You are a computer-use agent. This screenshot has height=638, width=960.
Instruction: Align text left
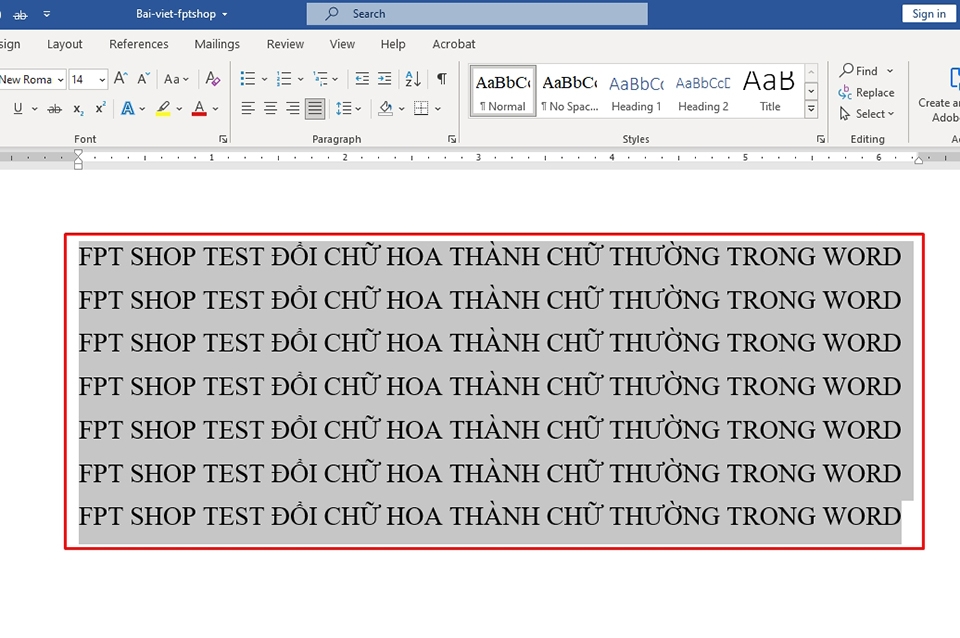coord(248,108)
